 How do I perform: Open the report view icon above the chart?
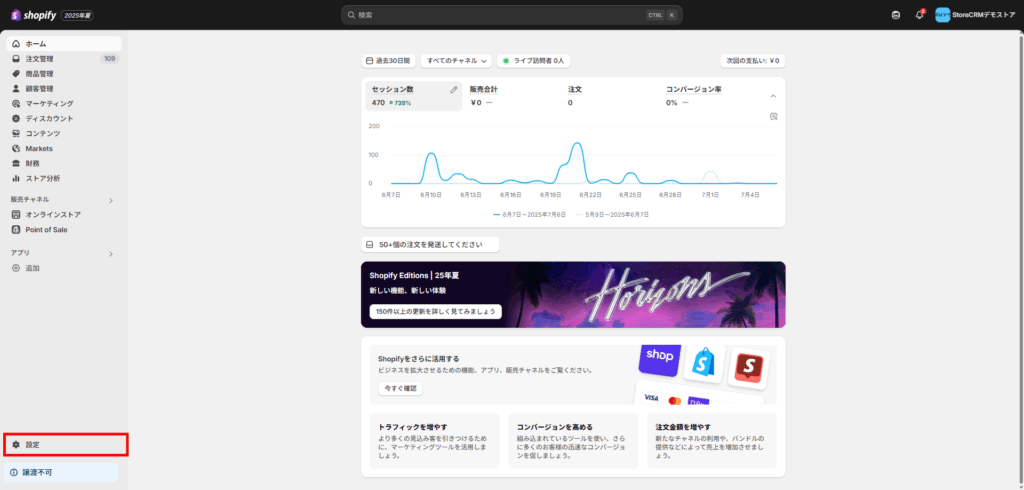point(773,116)
